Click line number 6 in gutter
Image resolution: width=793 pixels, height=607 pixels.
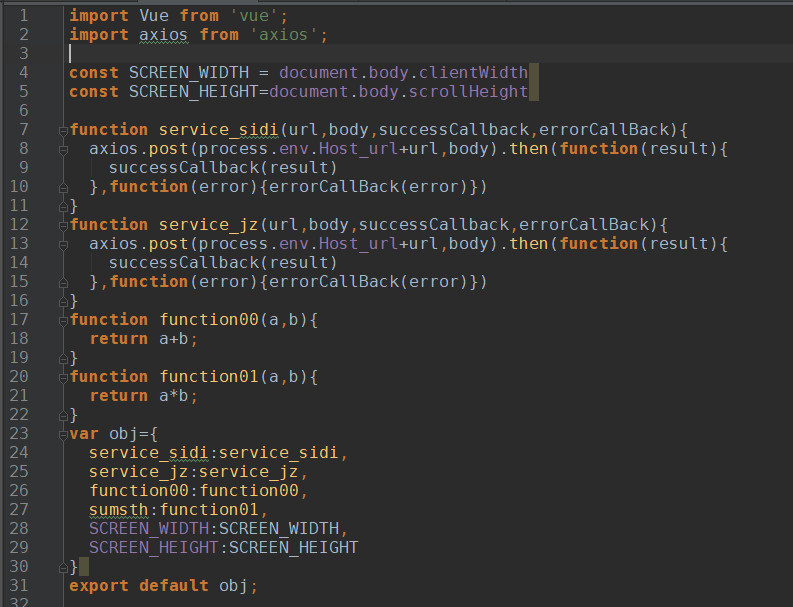click(24, 111)
